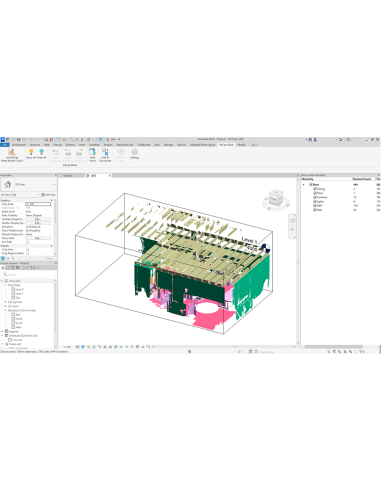The height and width of the screenshot is (492, 381).
Task: Collapse the Views (all) tree node
Action: 2,281
